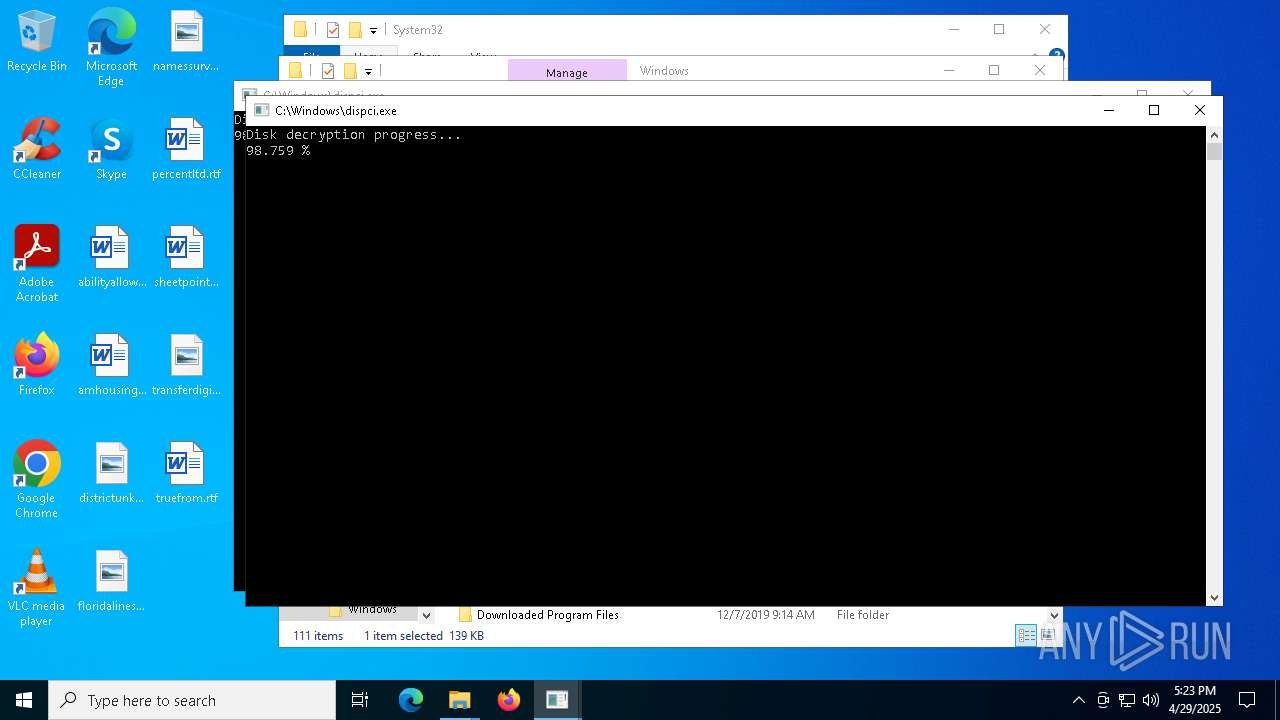Select the floridalines... image file
1280x720 pixels.
point(111,582)
